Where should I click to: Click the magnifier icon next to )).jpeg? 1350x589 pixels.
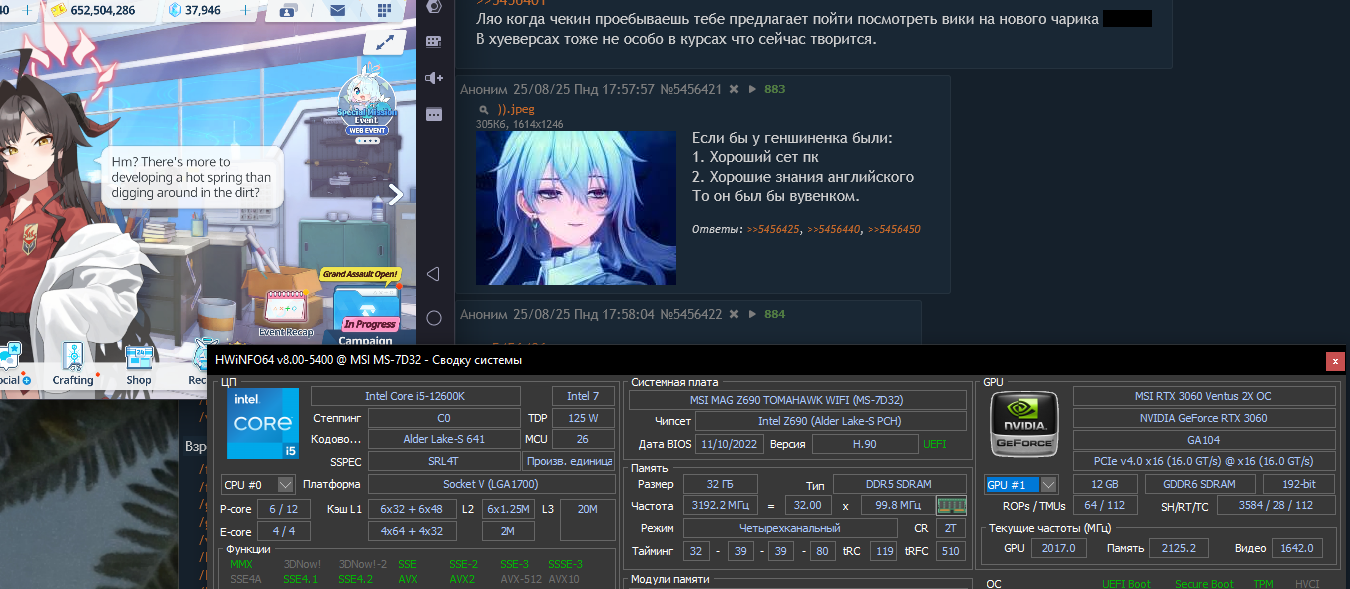pos(484,109)
